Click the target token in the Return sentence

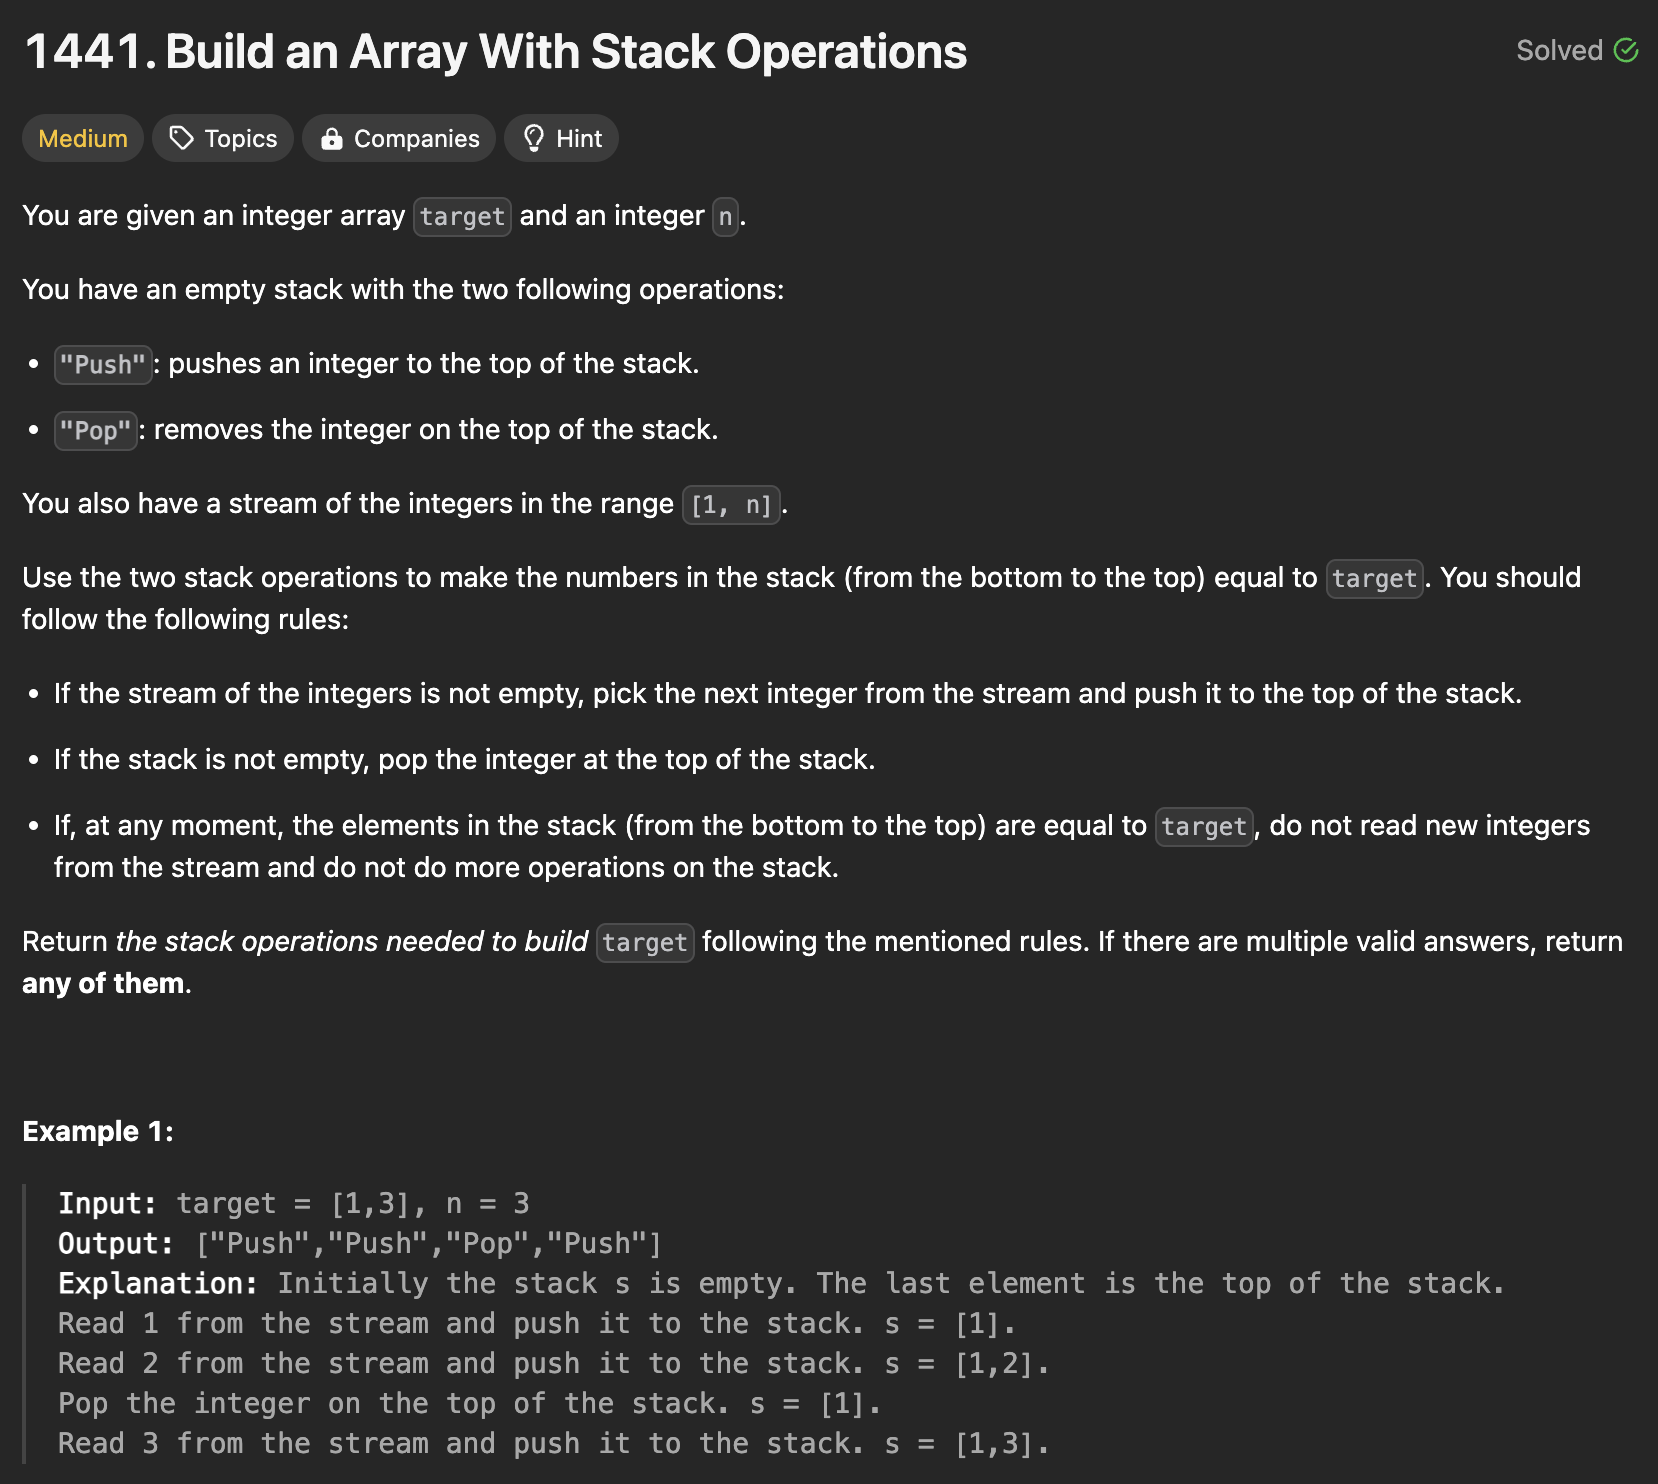[645, 942]
